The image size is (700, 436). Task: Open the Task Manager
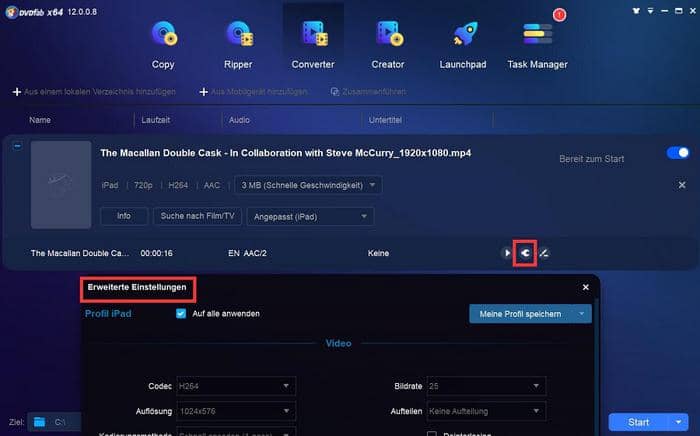pyautogui.click(x=538, y=45)
